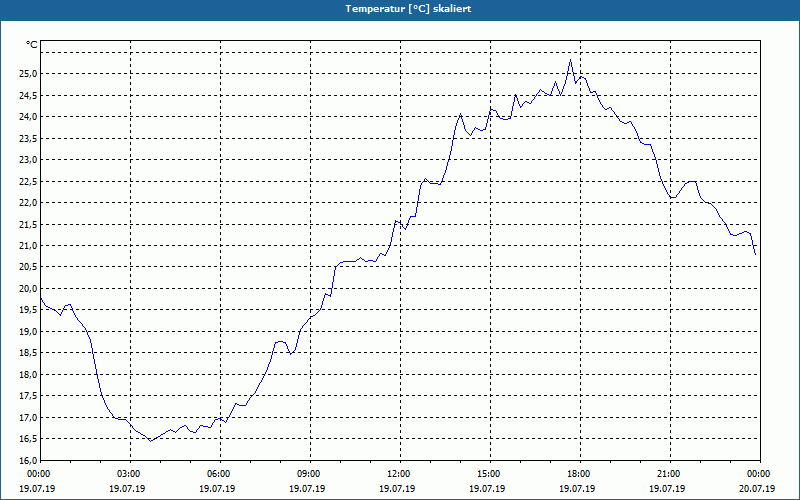Click the 23,5 y-axis label
The height and width of the screenshot is (500, 800).
tap(28, 138)
